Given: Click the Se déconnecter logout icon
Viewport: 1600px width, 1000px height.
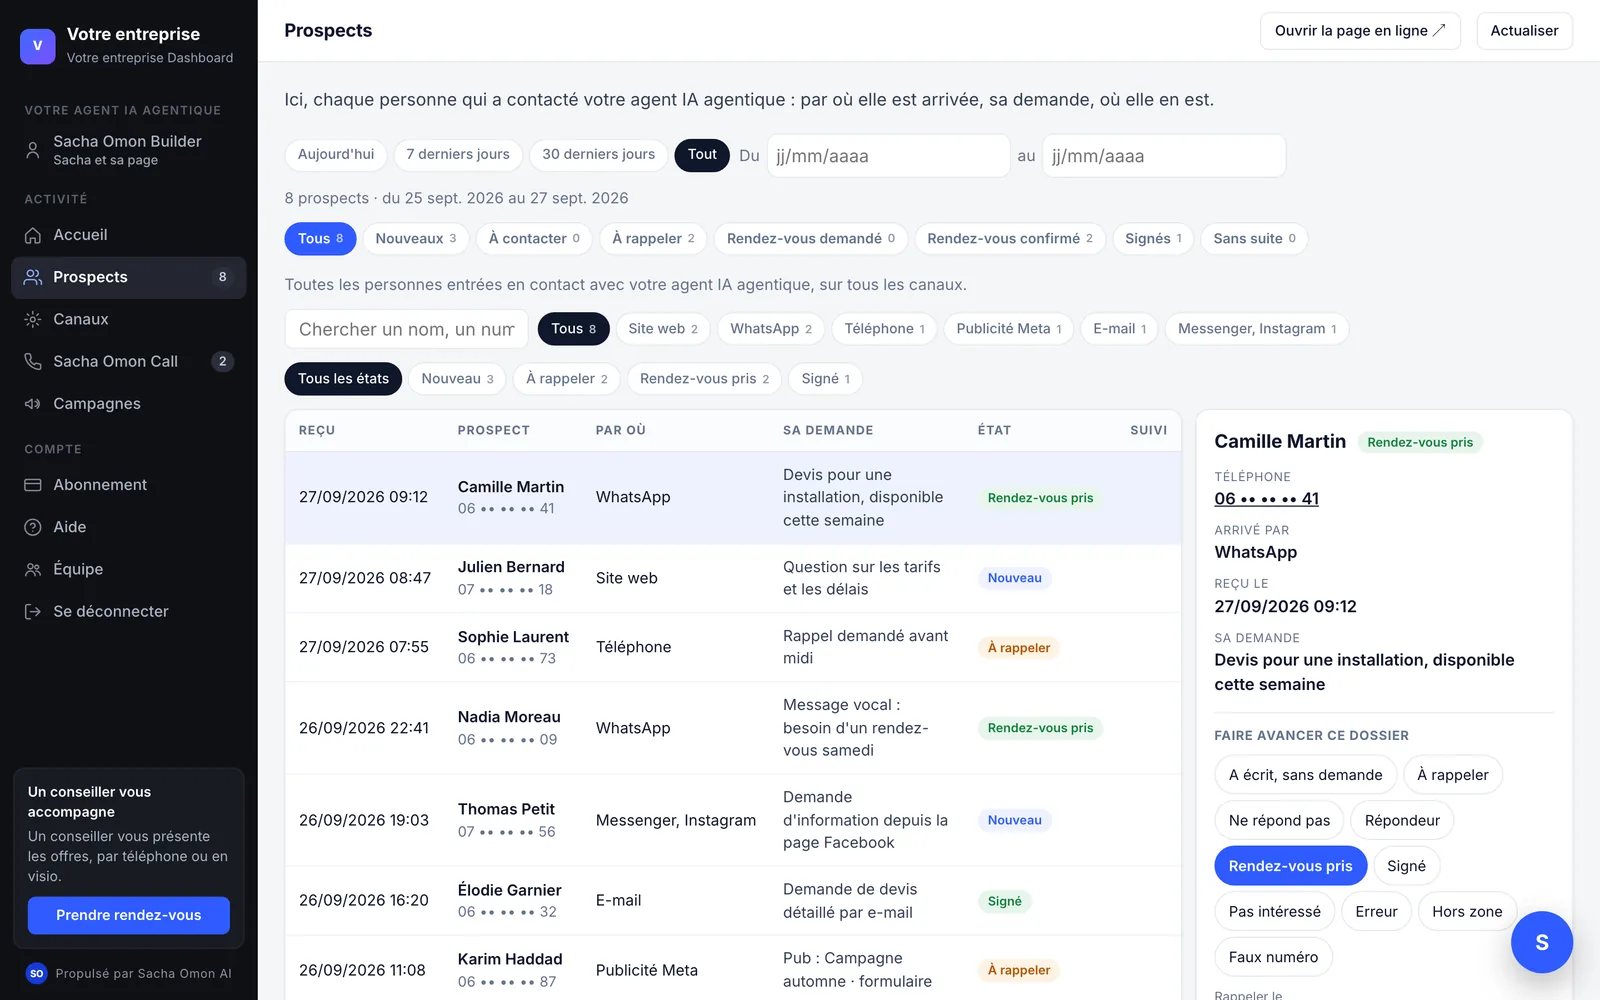Looking at the screenshot, I should tap(33, 611).
